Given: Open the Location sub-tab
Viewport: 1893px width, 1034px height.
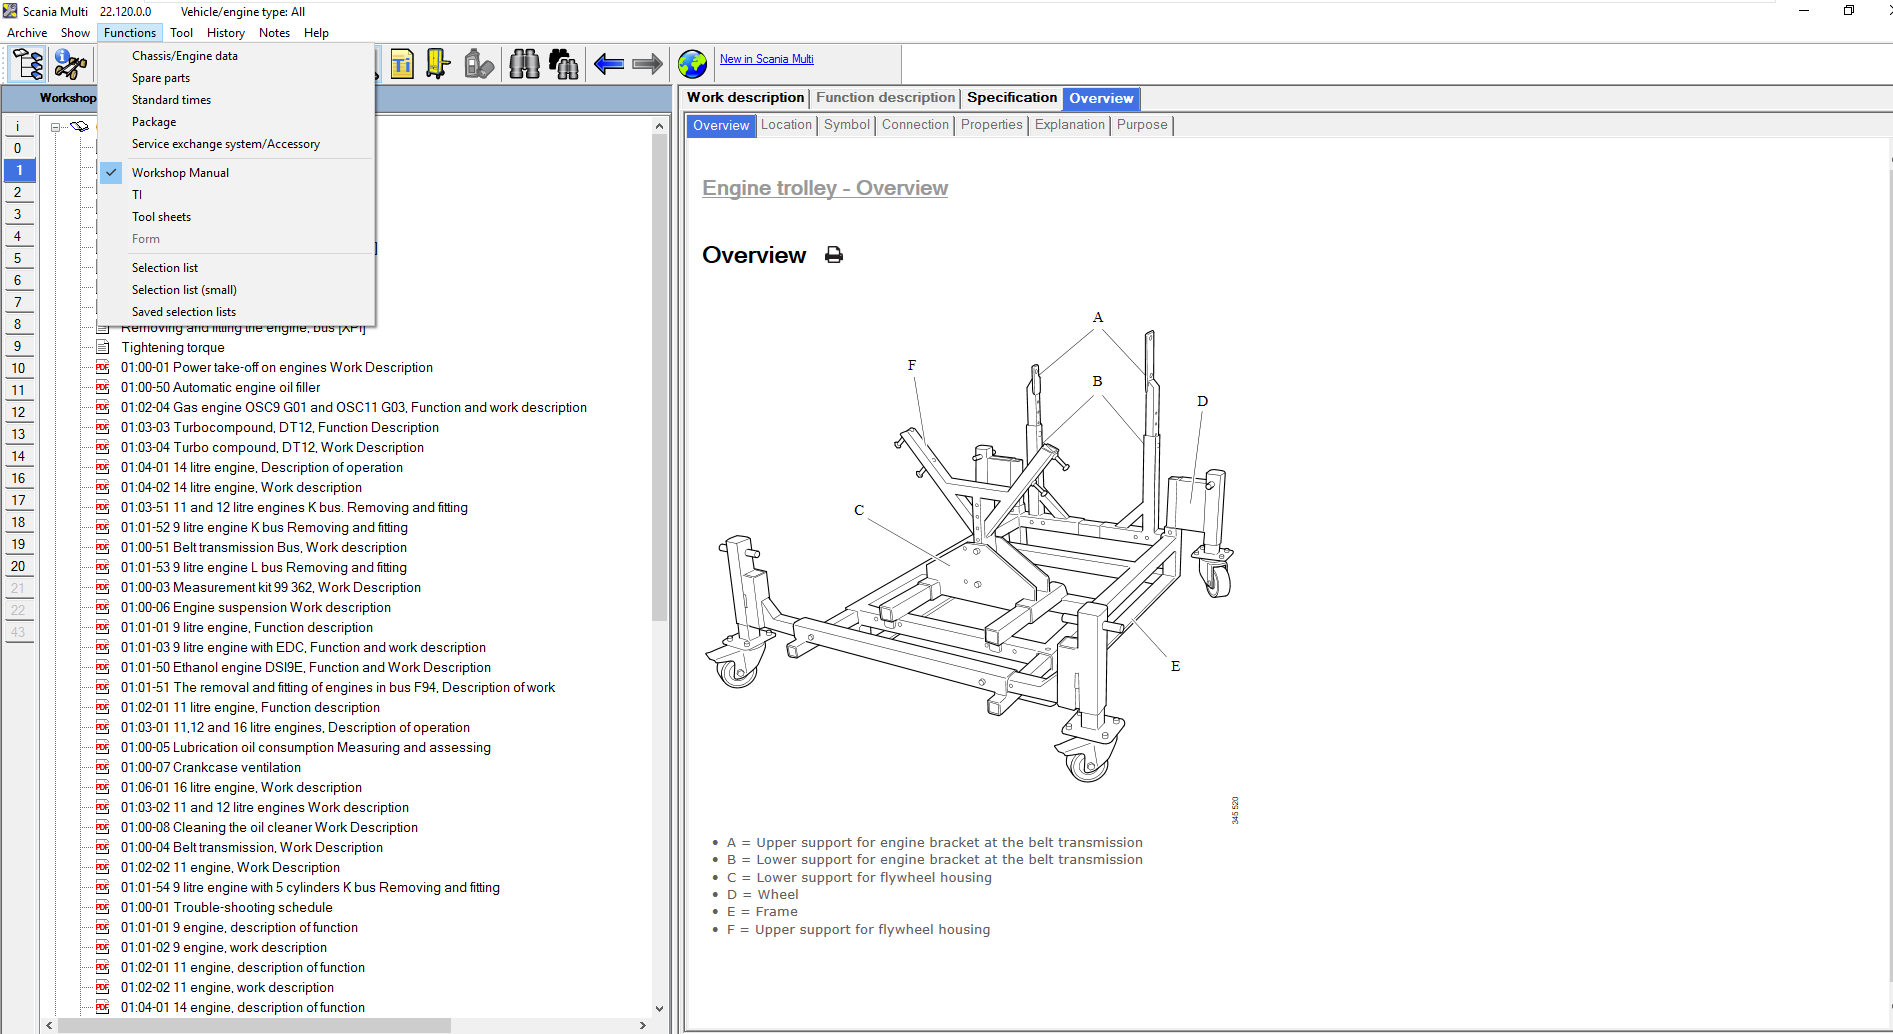Looking at the screenshot, I should point(786,125).
